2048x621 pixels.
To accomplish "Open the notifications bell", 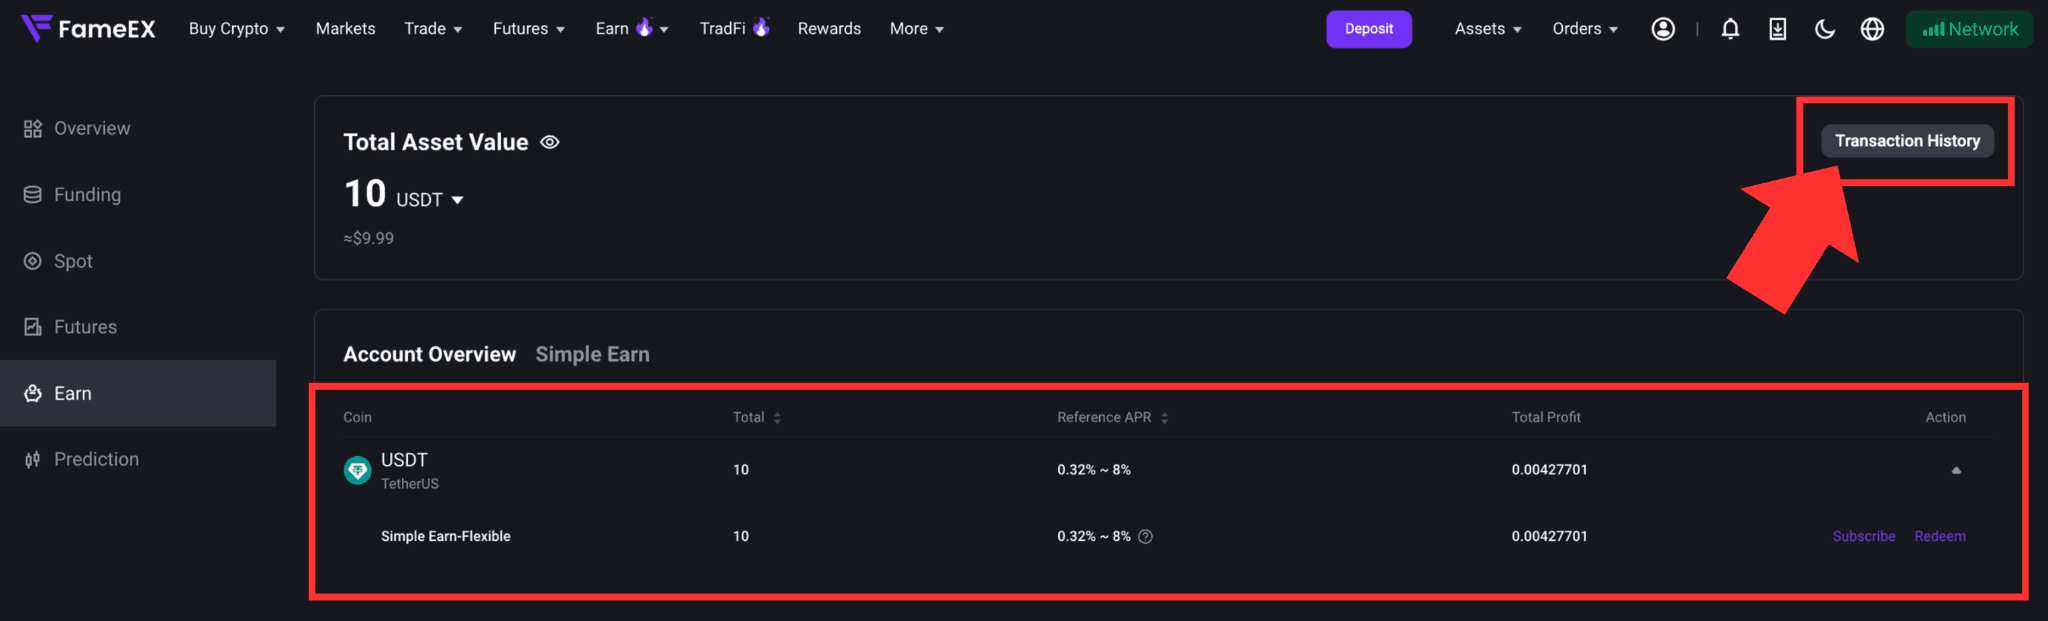I will click(1730, 29).
